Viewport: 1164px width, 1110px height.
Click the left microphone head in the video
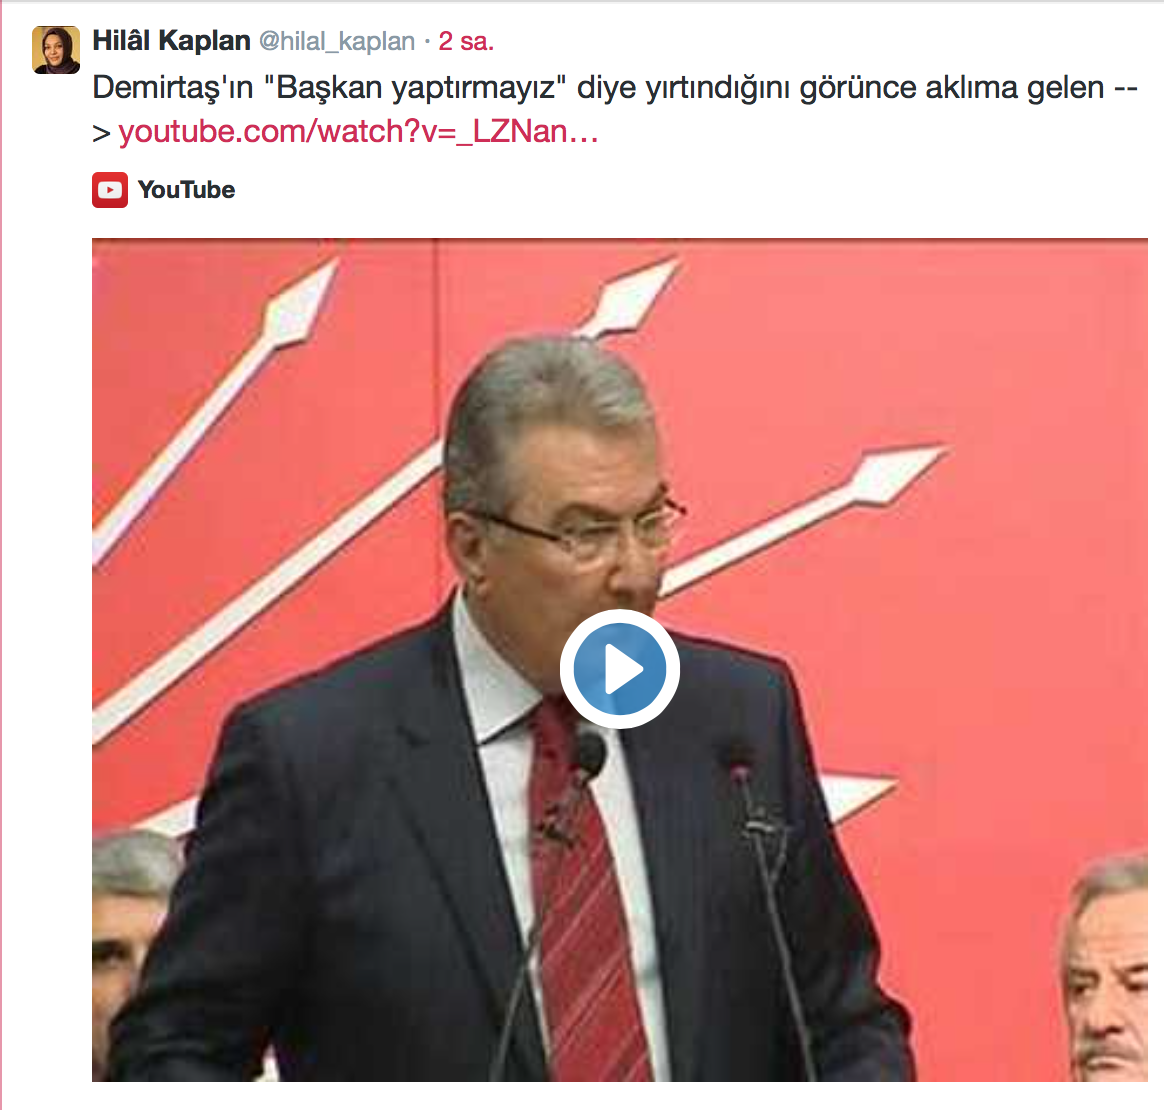coord(591,752)
